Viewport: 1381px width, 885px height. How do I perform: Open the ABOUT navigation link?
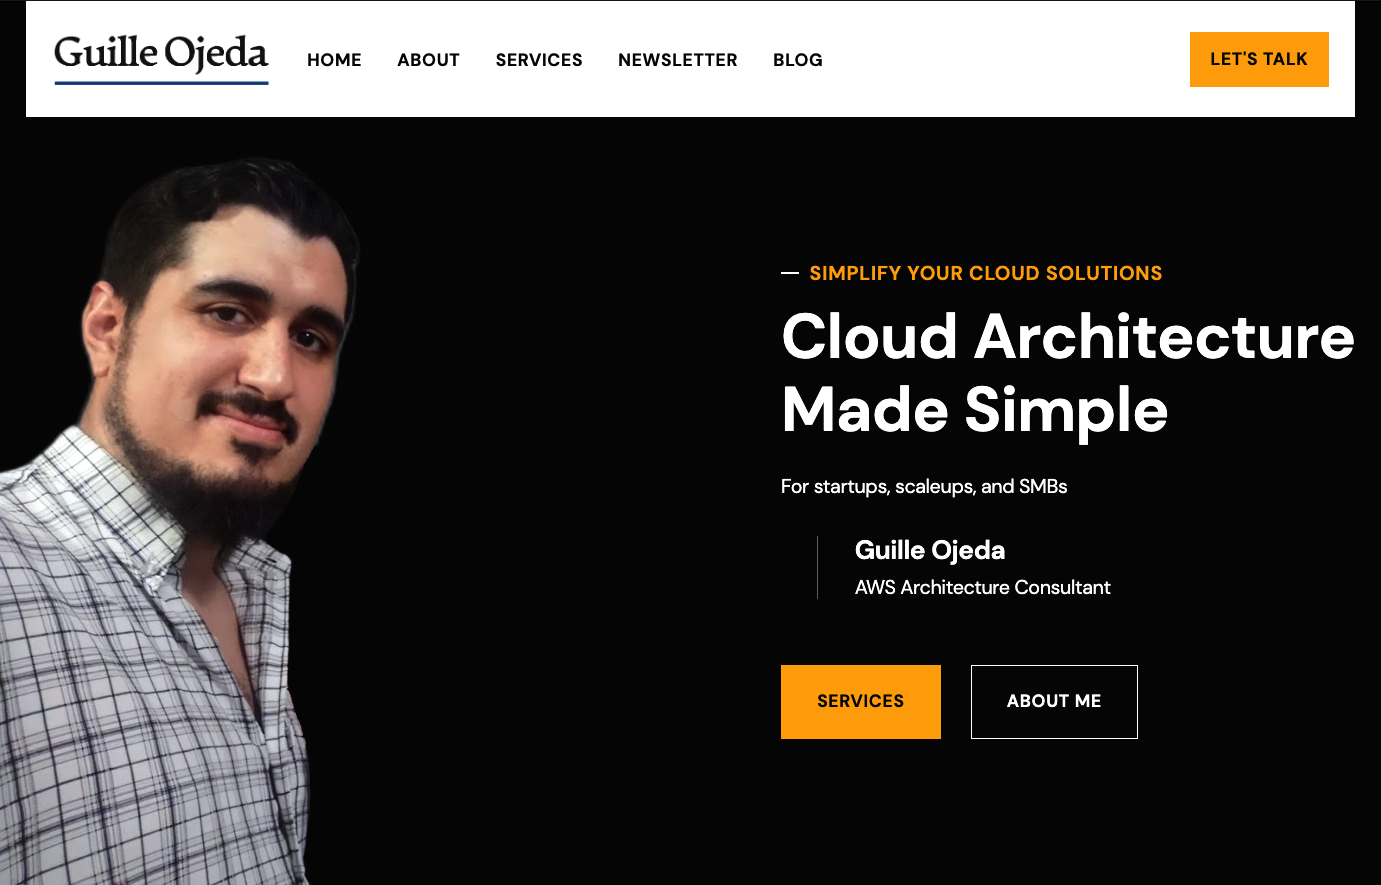pyautogui.click(x=428, y=60)
